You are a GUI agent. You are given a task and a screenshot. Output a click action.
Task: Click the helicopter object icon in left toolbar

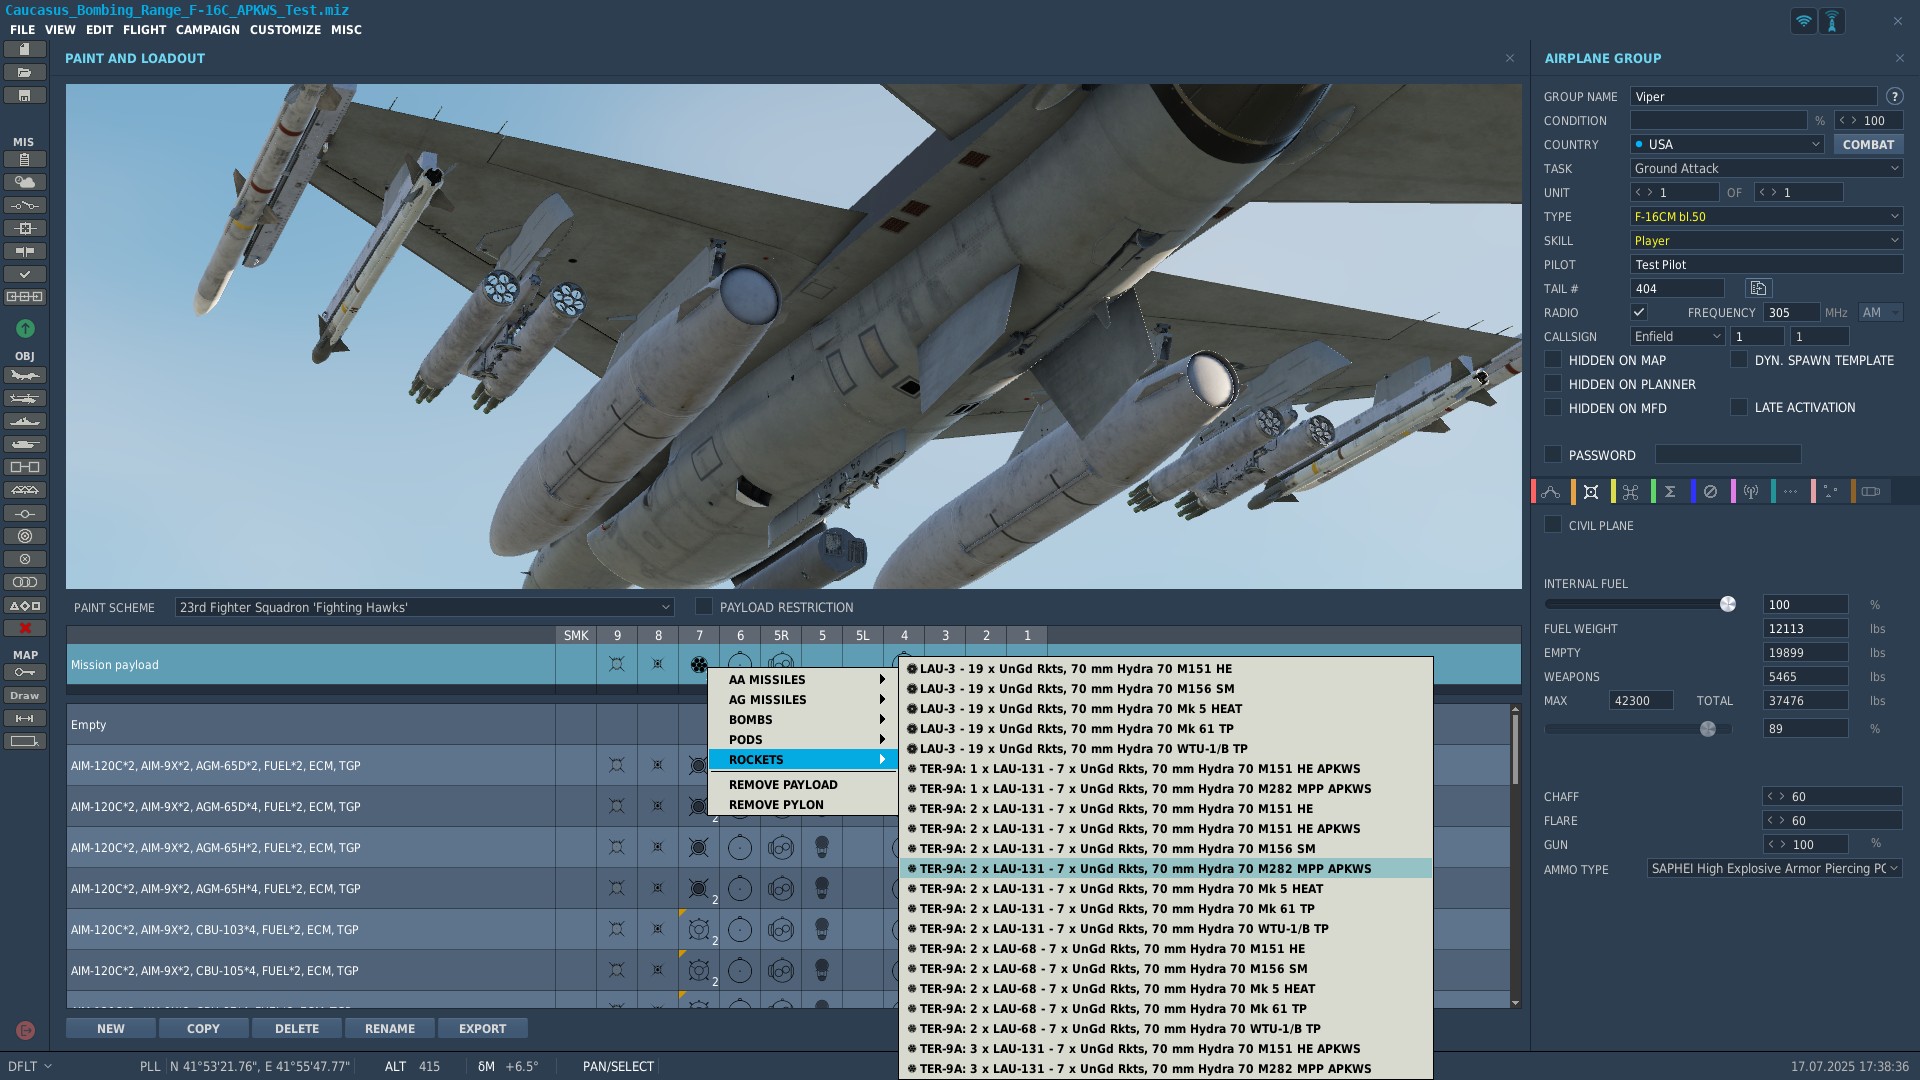(25, 399)
